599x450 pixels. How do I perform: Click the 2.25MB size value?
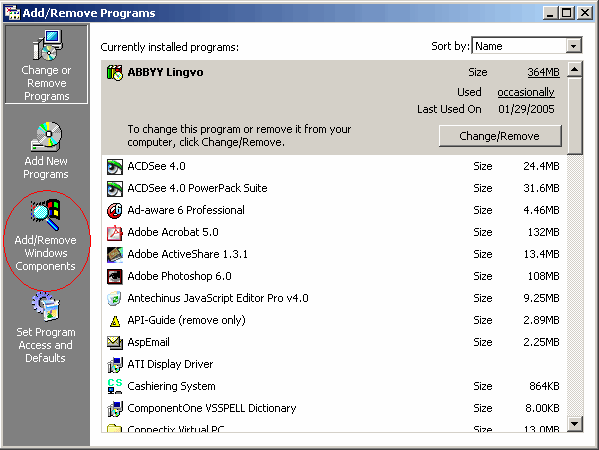[541, 342]
